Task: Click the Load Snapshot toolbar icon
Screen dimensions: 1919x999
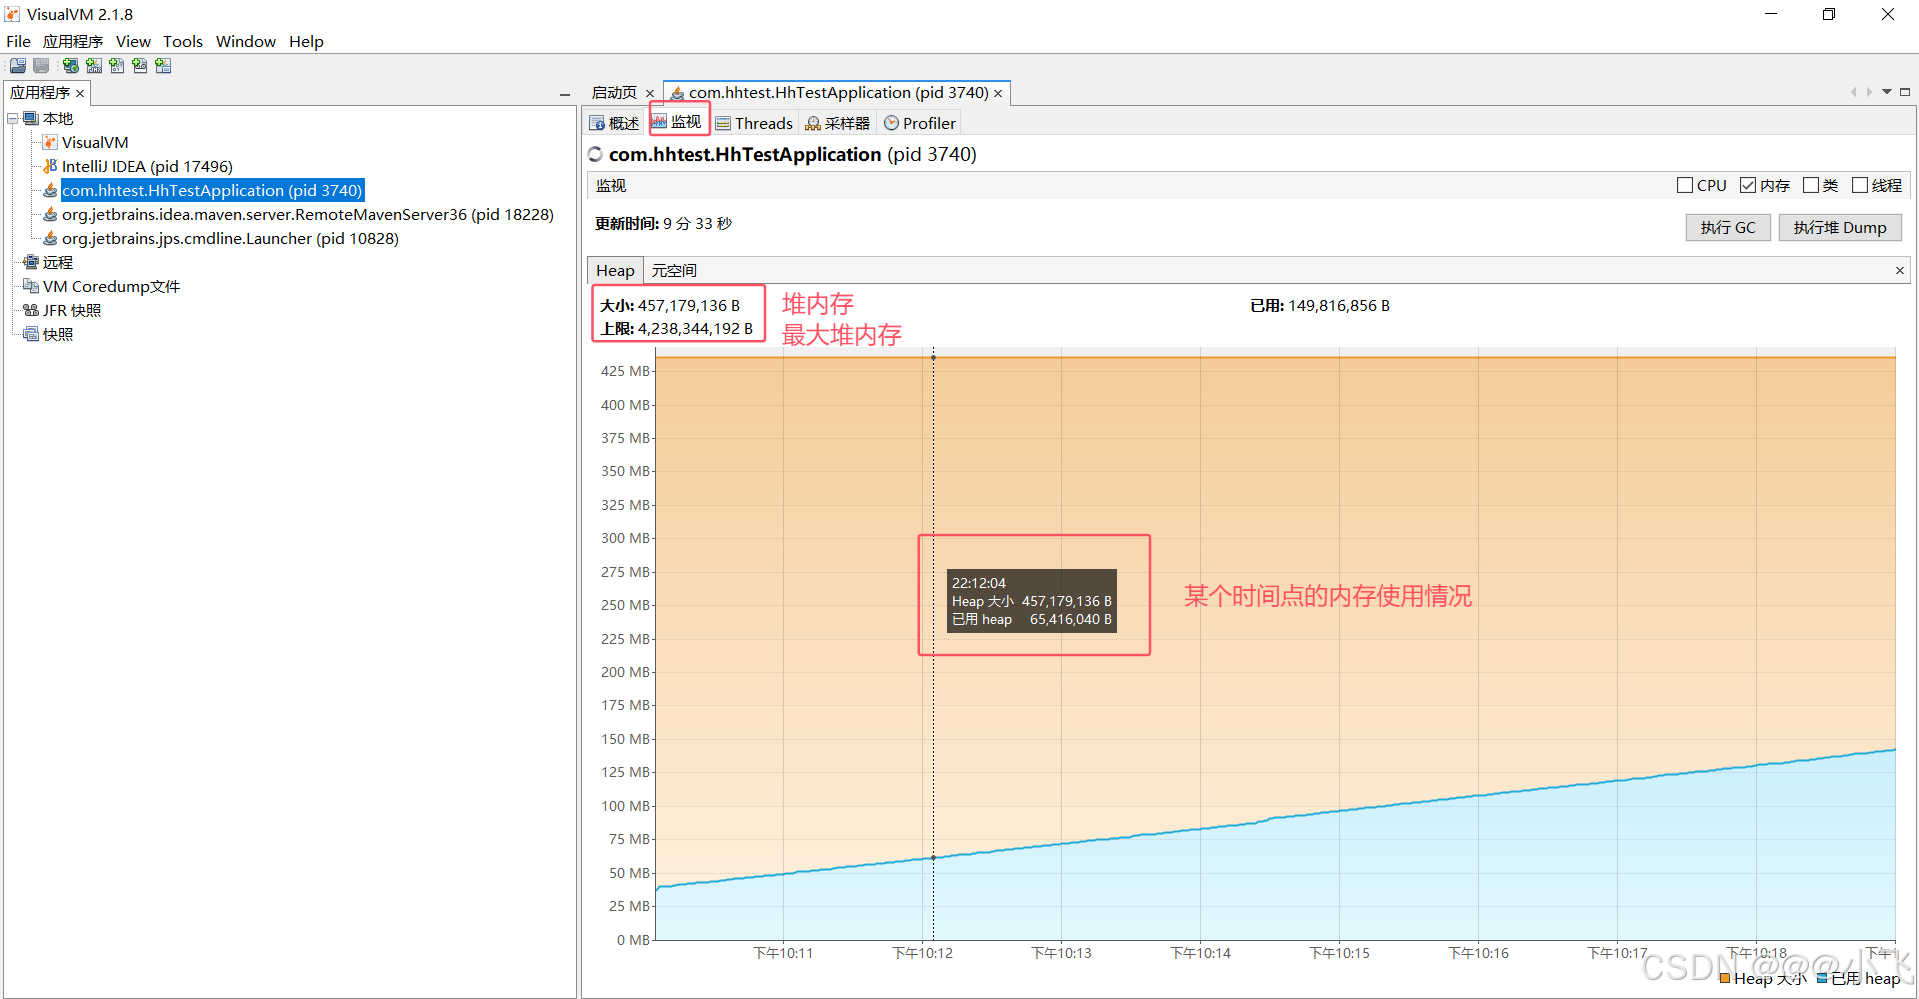Action: pos(18,66)
